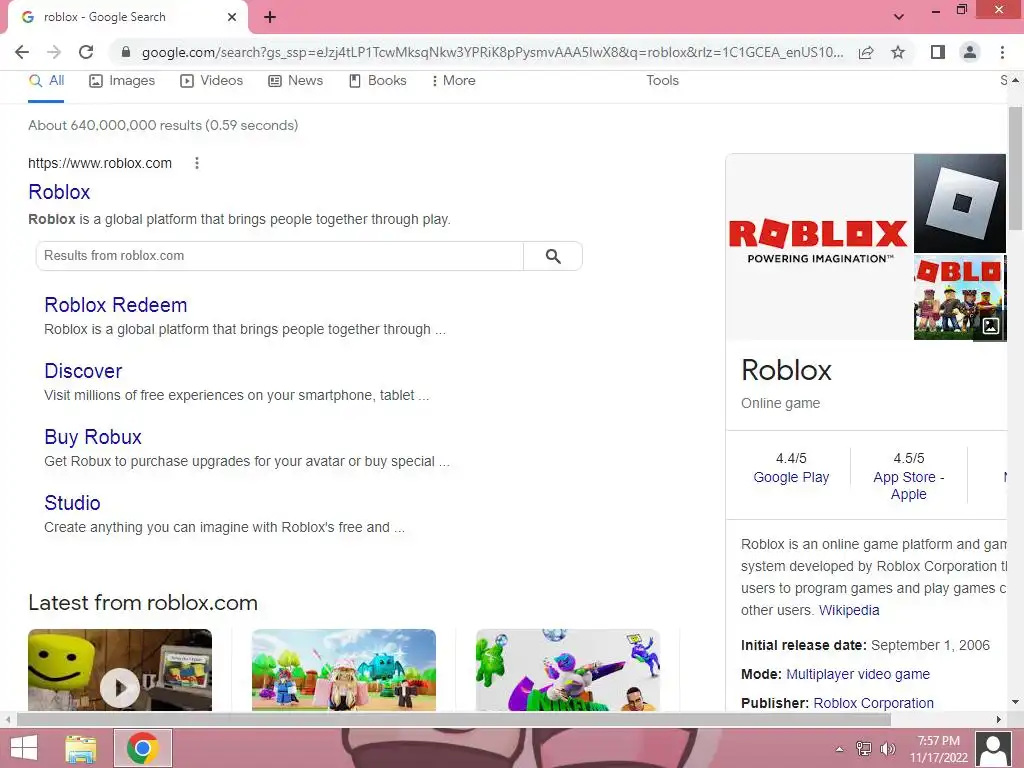Screen dimensions: 1024x768
Task: View site lock information icon
Action: click(126, 52)
